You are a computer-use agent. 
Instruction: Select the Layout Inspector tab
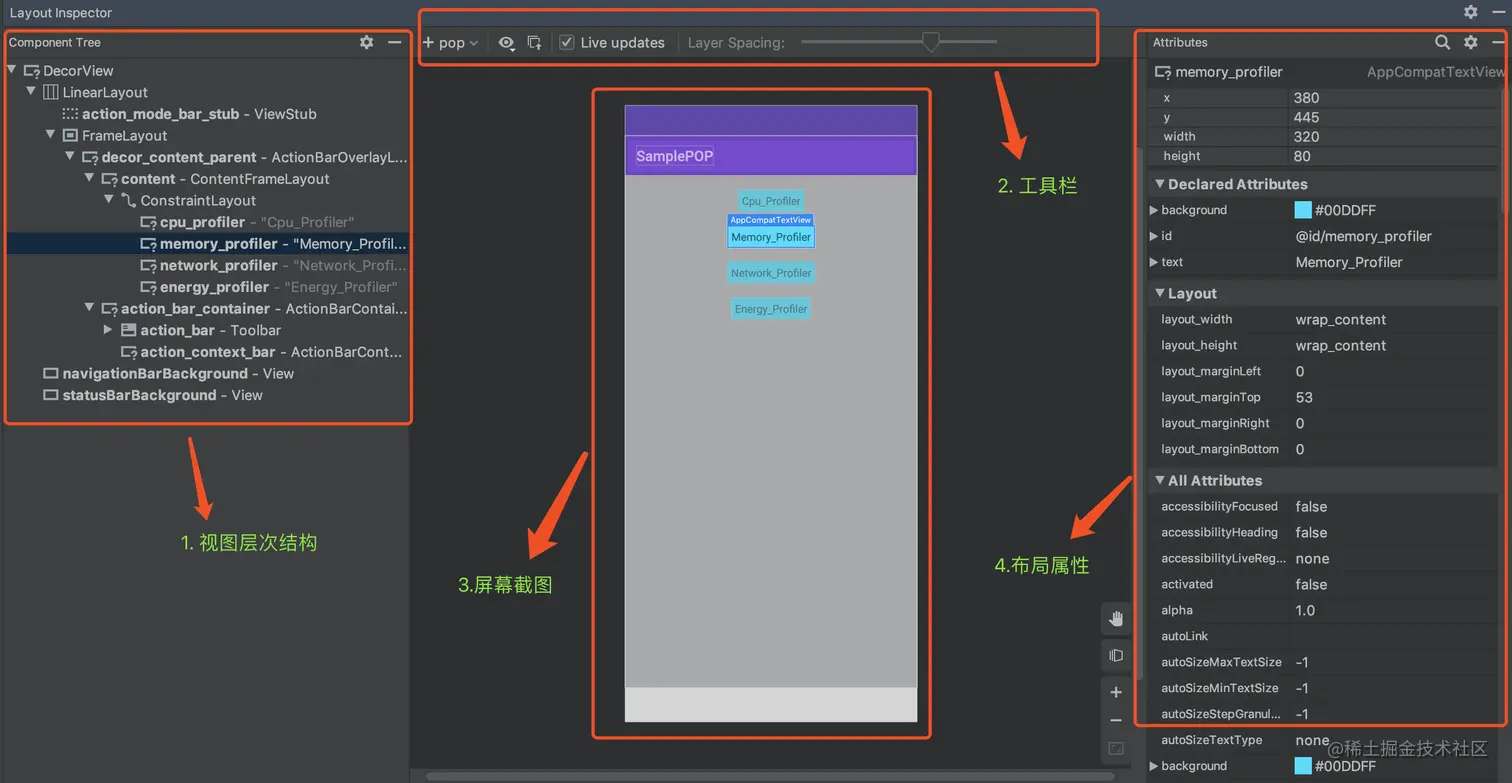[x=61, y=13]
